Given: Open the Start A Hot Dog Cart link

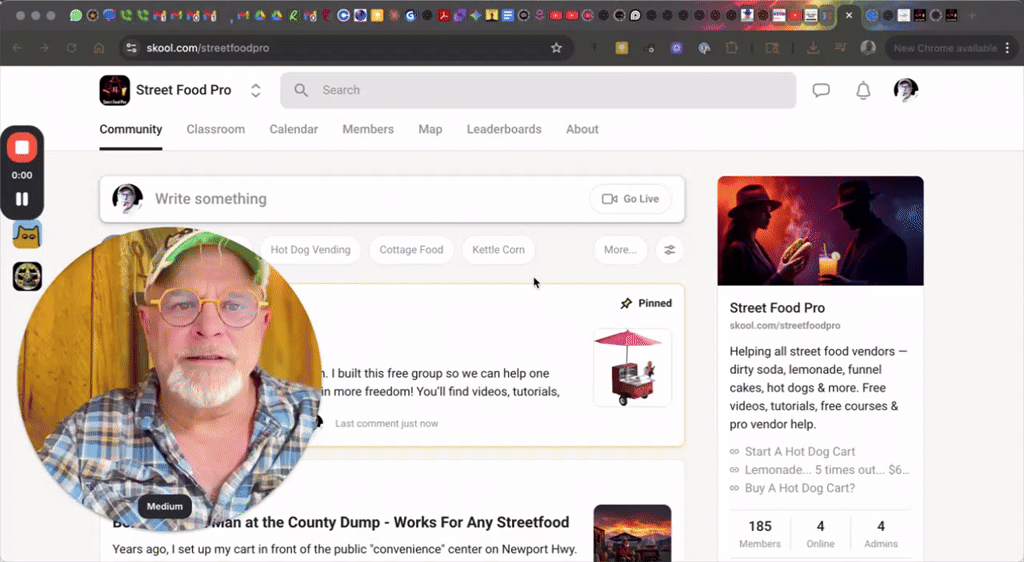Looking at the screenshot, I should 800,452.
